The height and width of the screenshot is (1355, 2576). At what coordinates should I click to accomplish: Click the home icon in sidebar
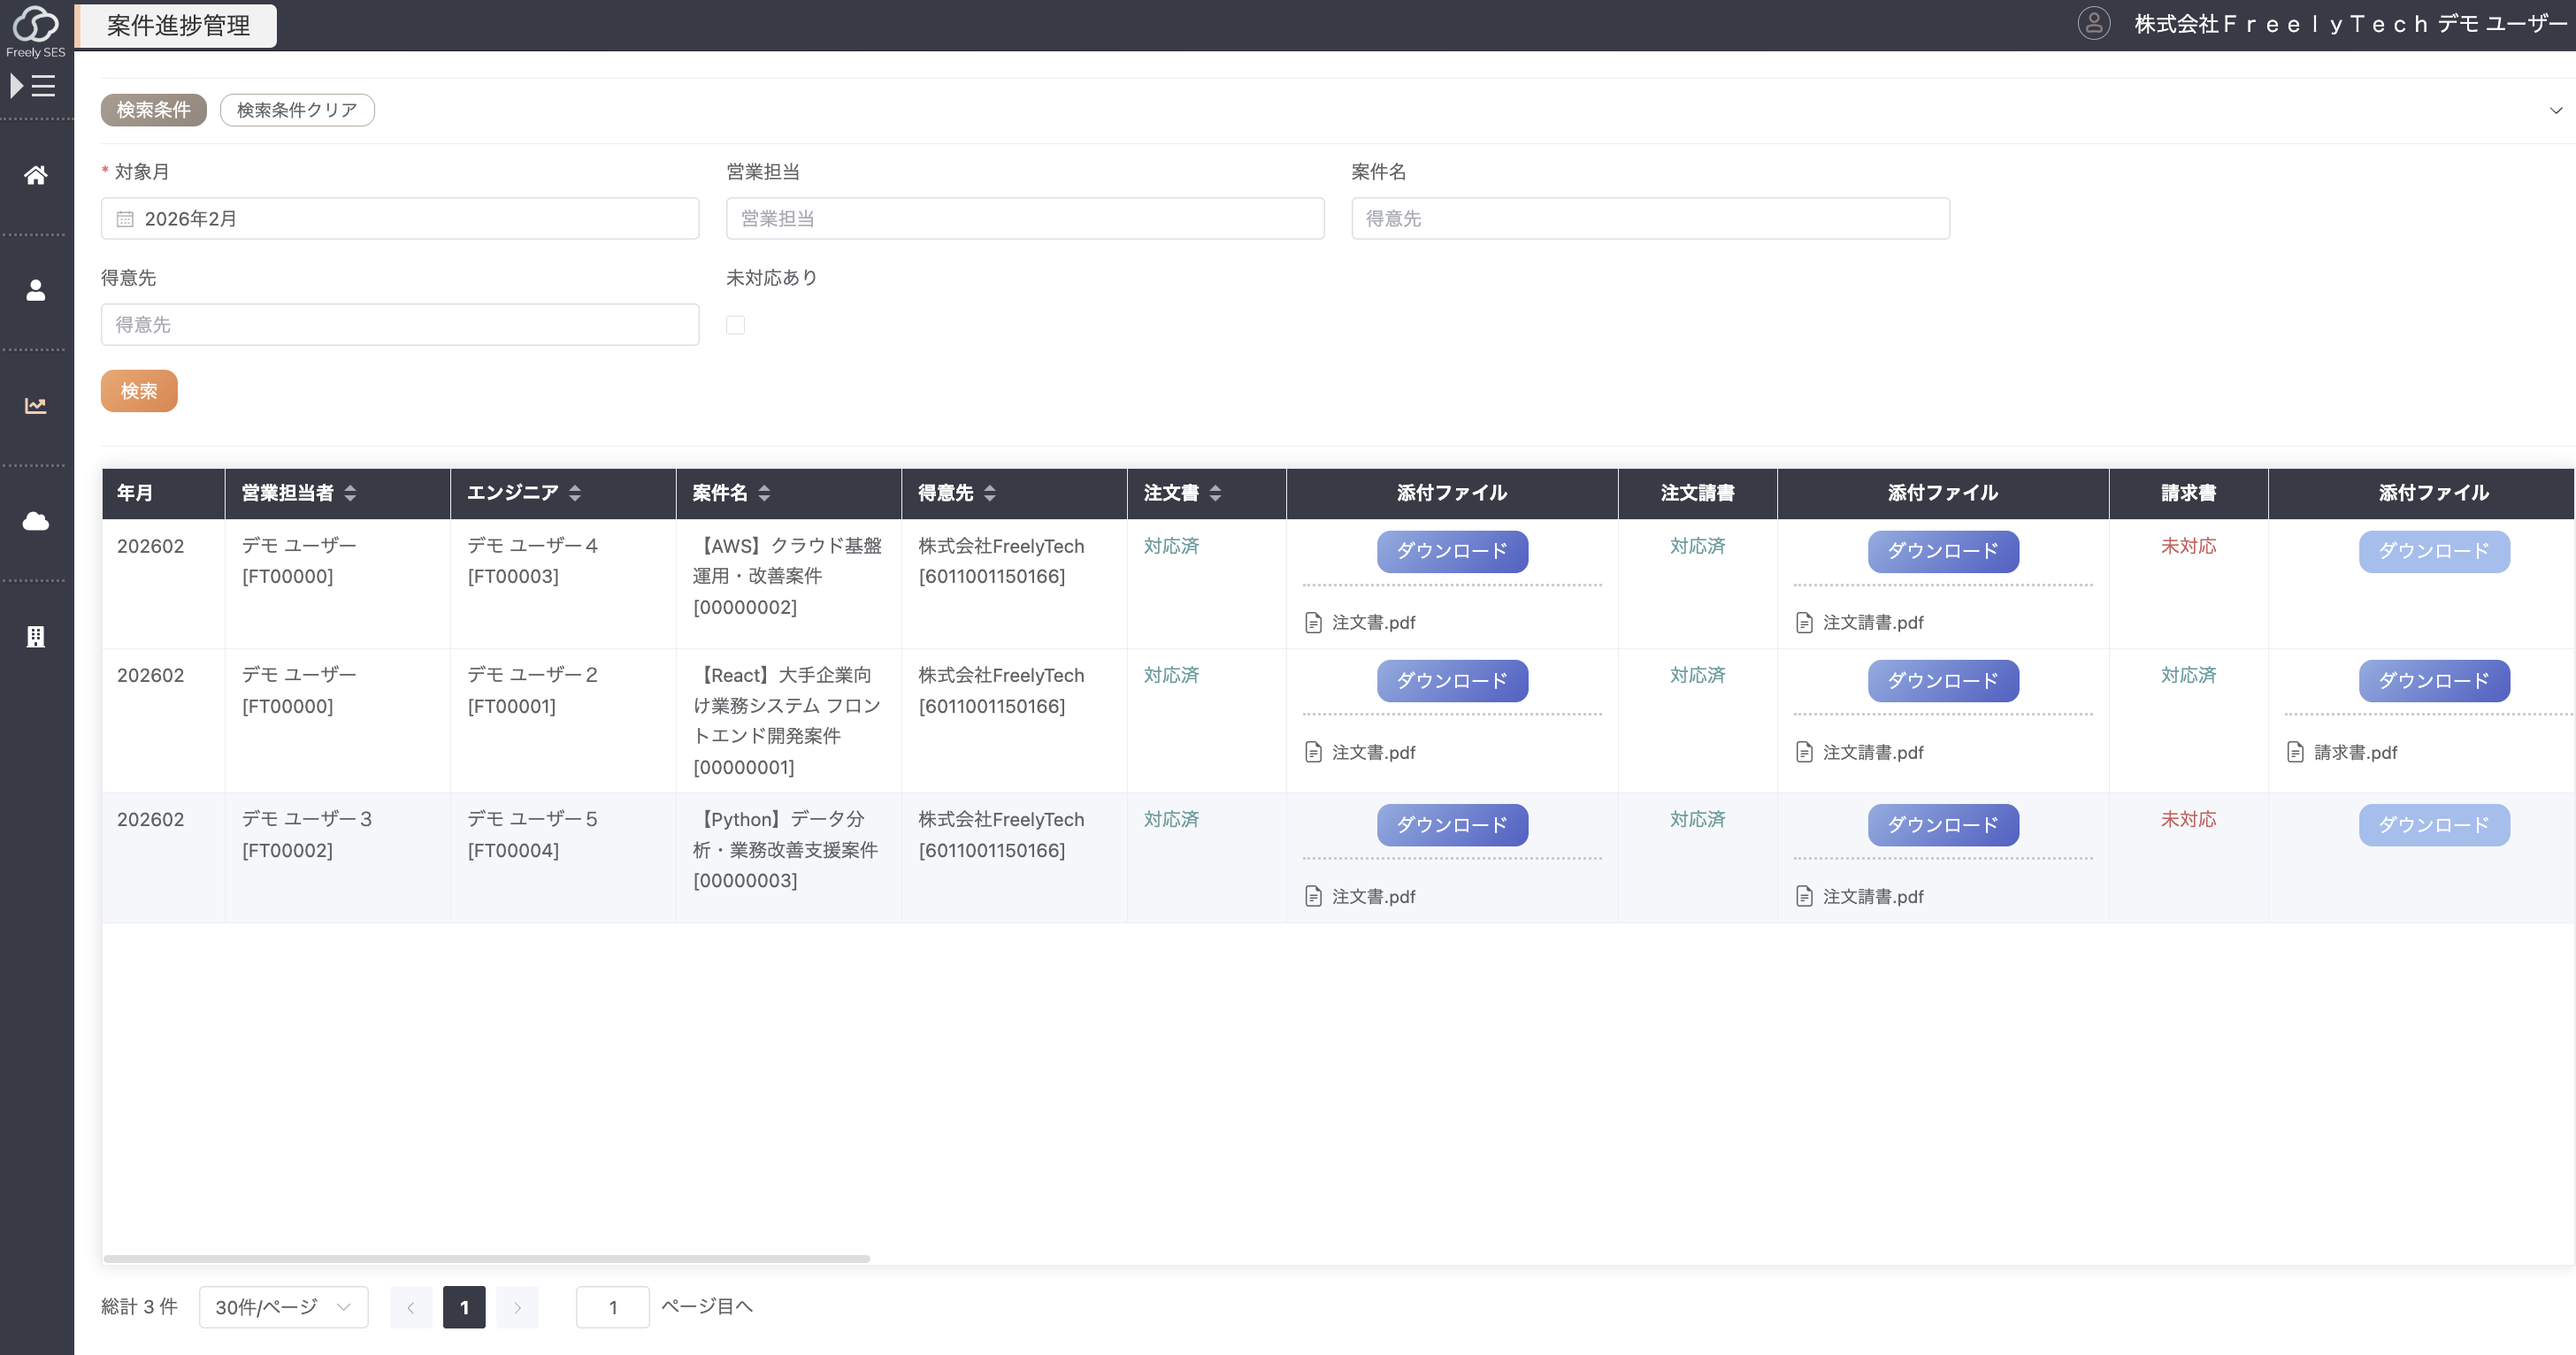[36, 175]
